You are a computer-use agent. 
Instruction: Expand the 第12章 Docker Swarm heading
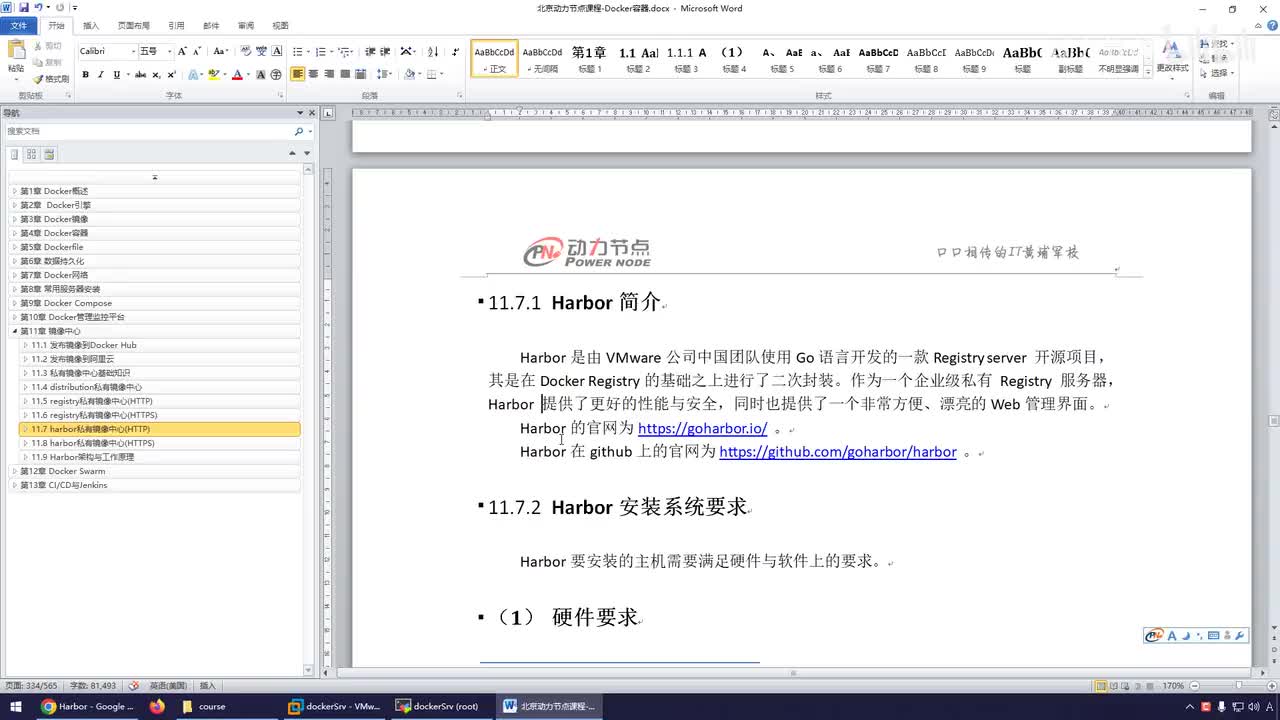click(x=14, y=471)
